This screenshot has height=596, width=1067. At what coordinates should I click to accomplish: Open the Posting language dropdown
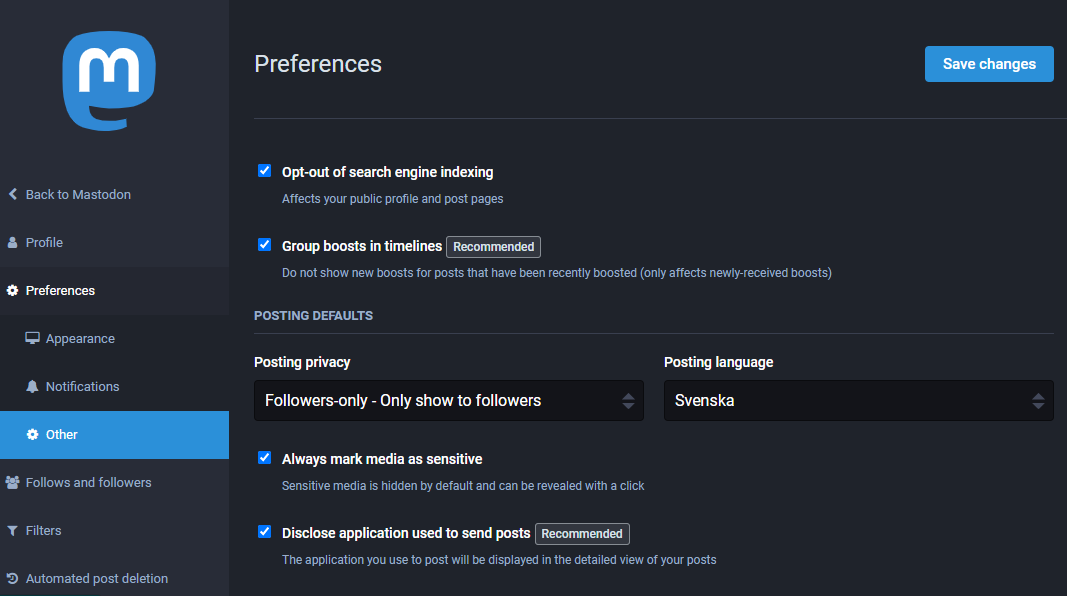858,400
